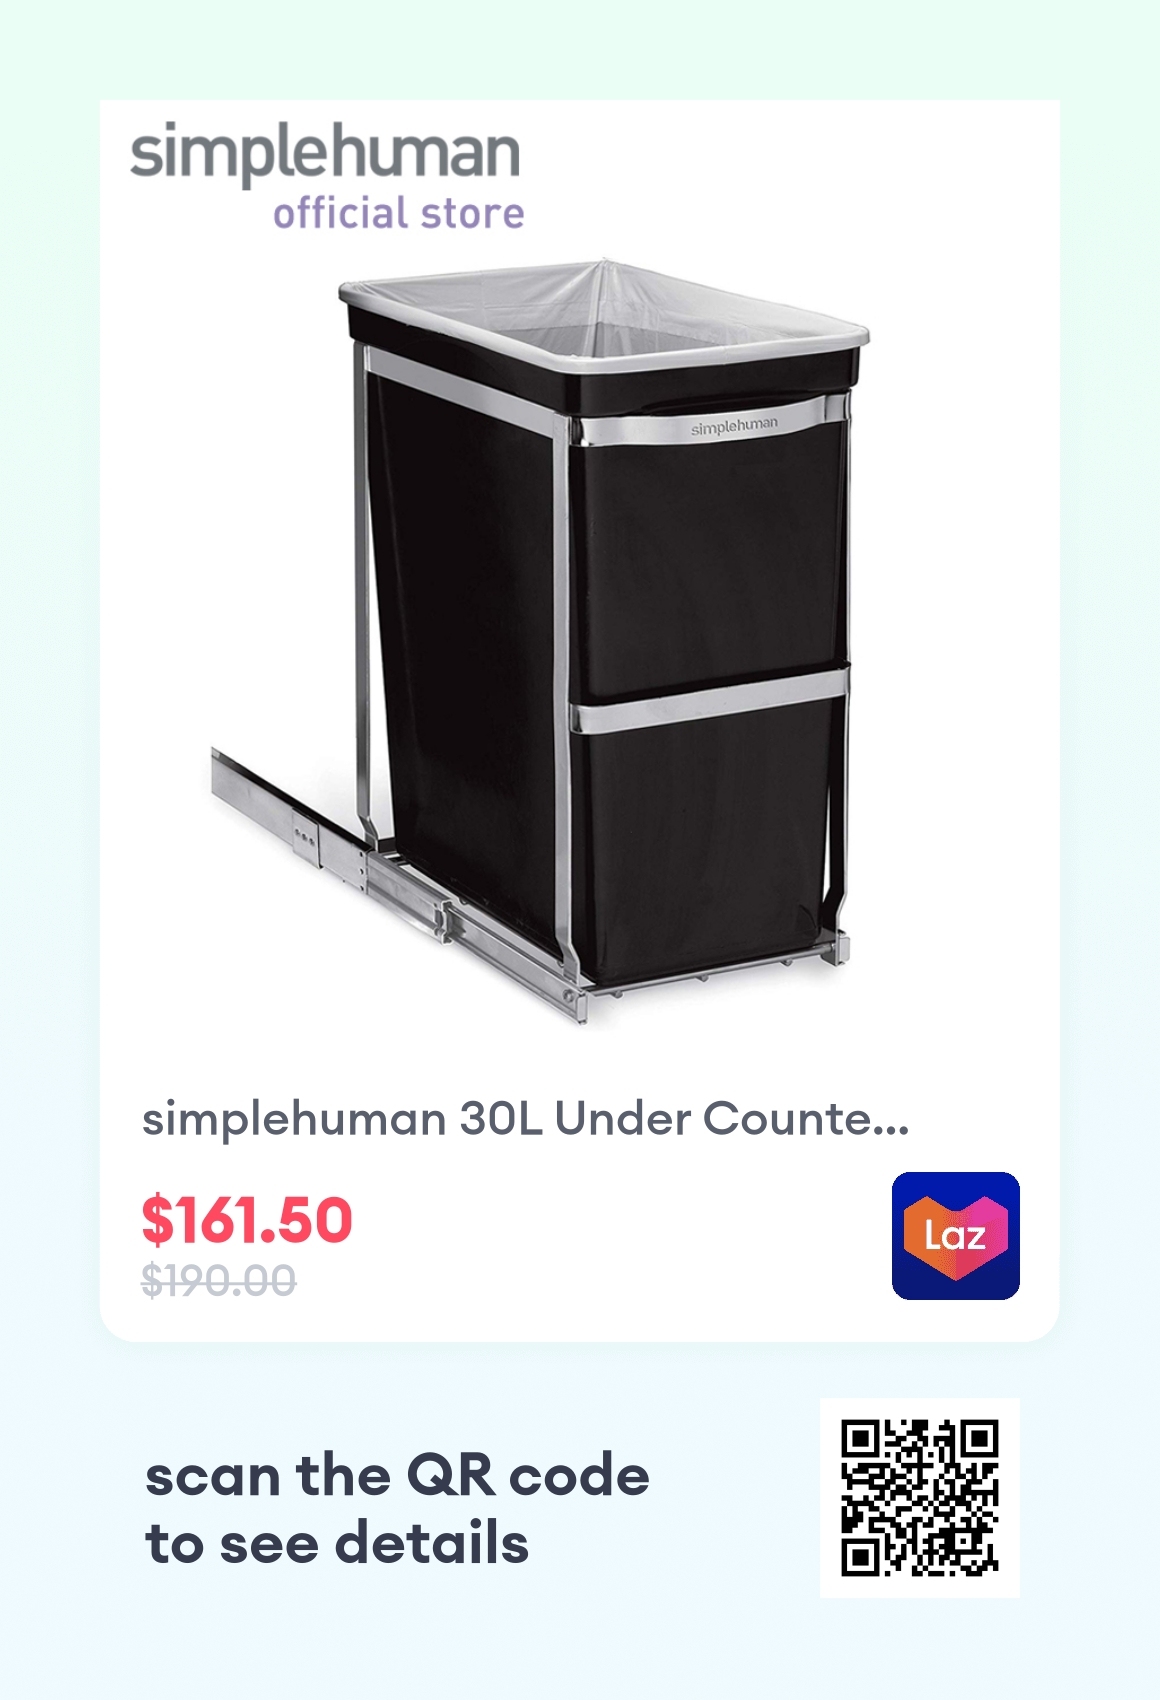Open the simplehuman 30L Under Counter product title
Screen dimensions: 1160x1700
526,1119
